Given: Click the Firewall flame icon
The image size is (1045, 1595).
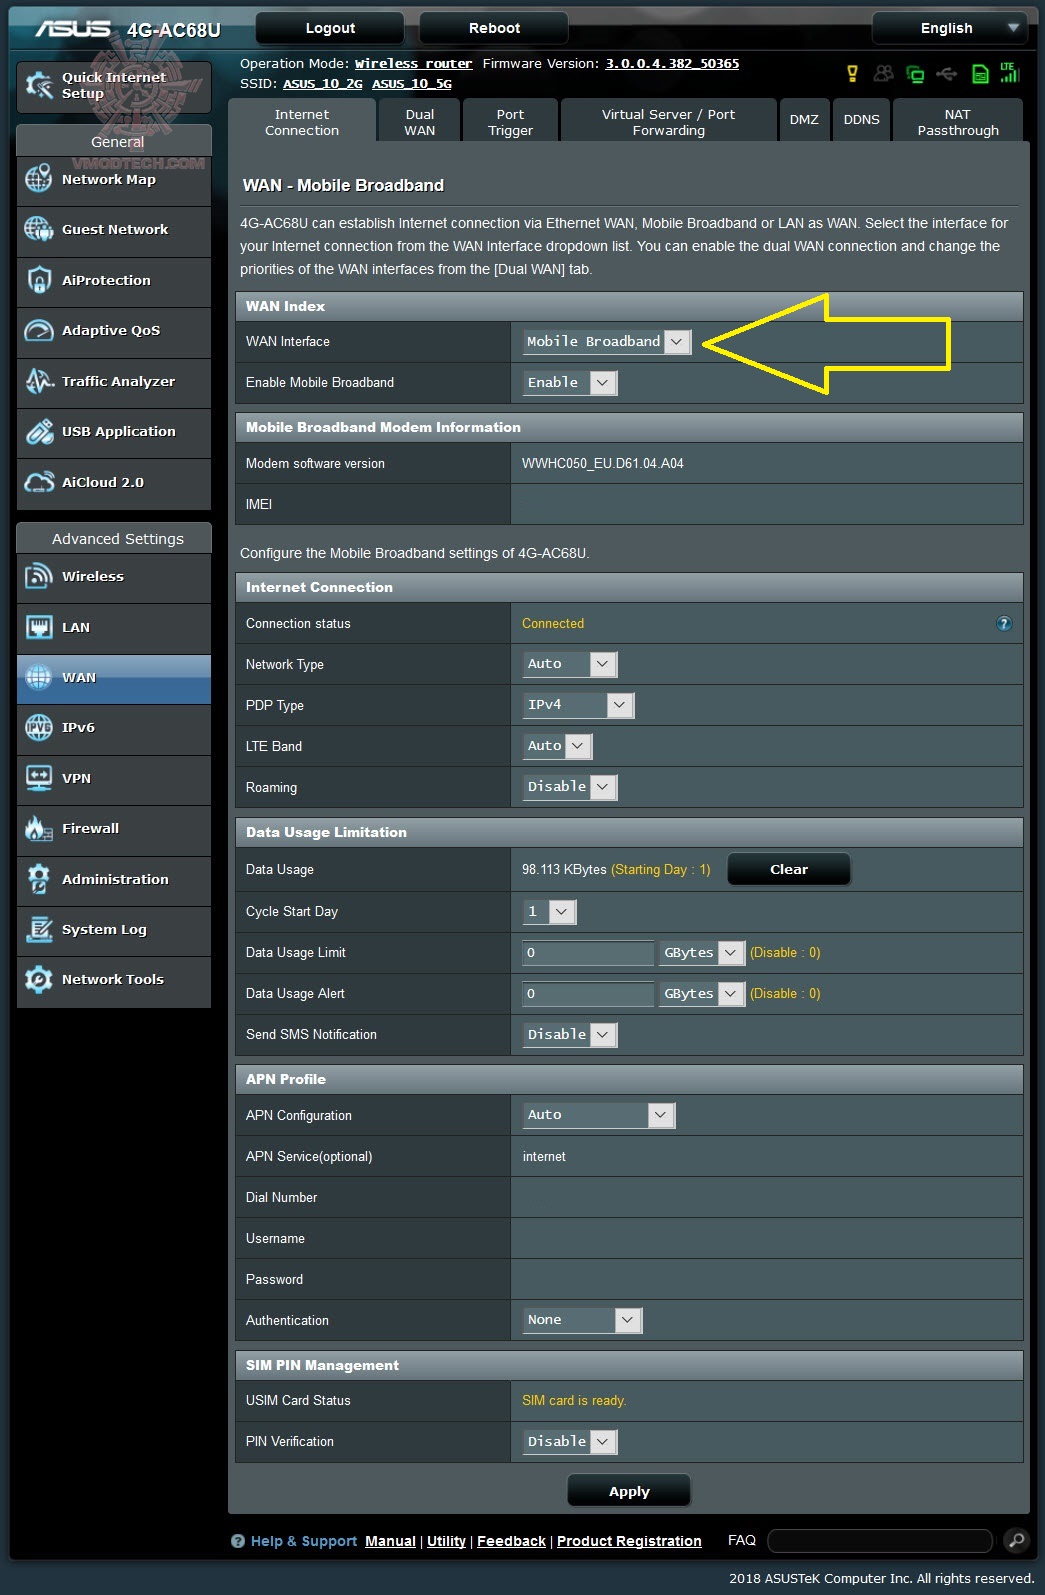Looking at the screenshot, I should [39, 828].
